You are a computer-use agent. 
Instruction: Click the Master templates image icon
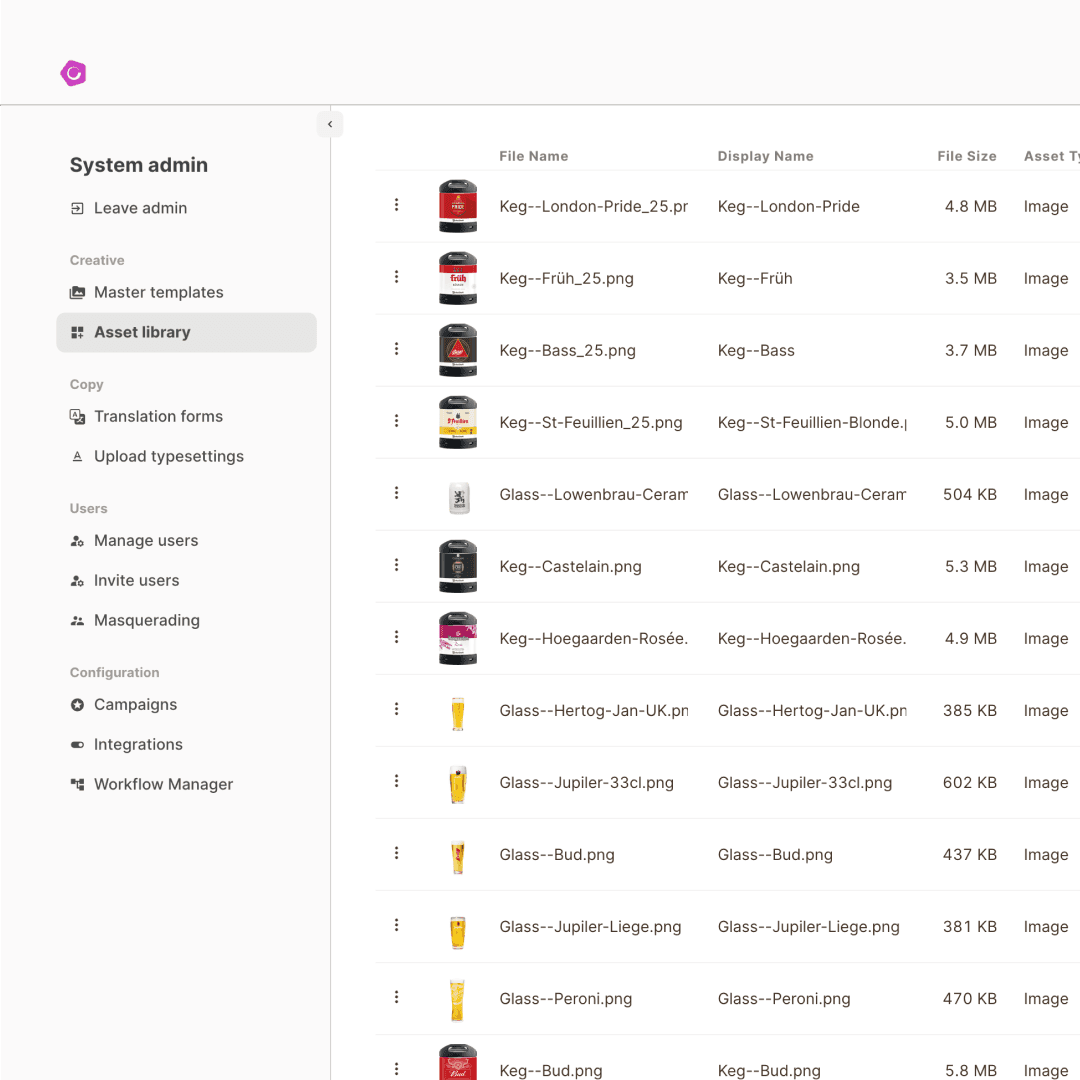[x=78, y=292]
